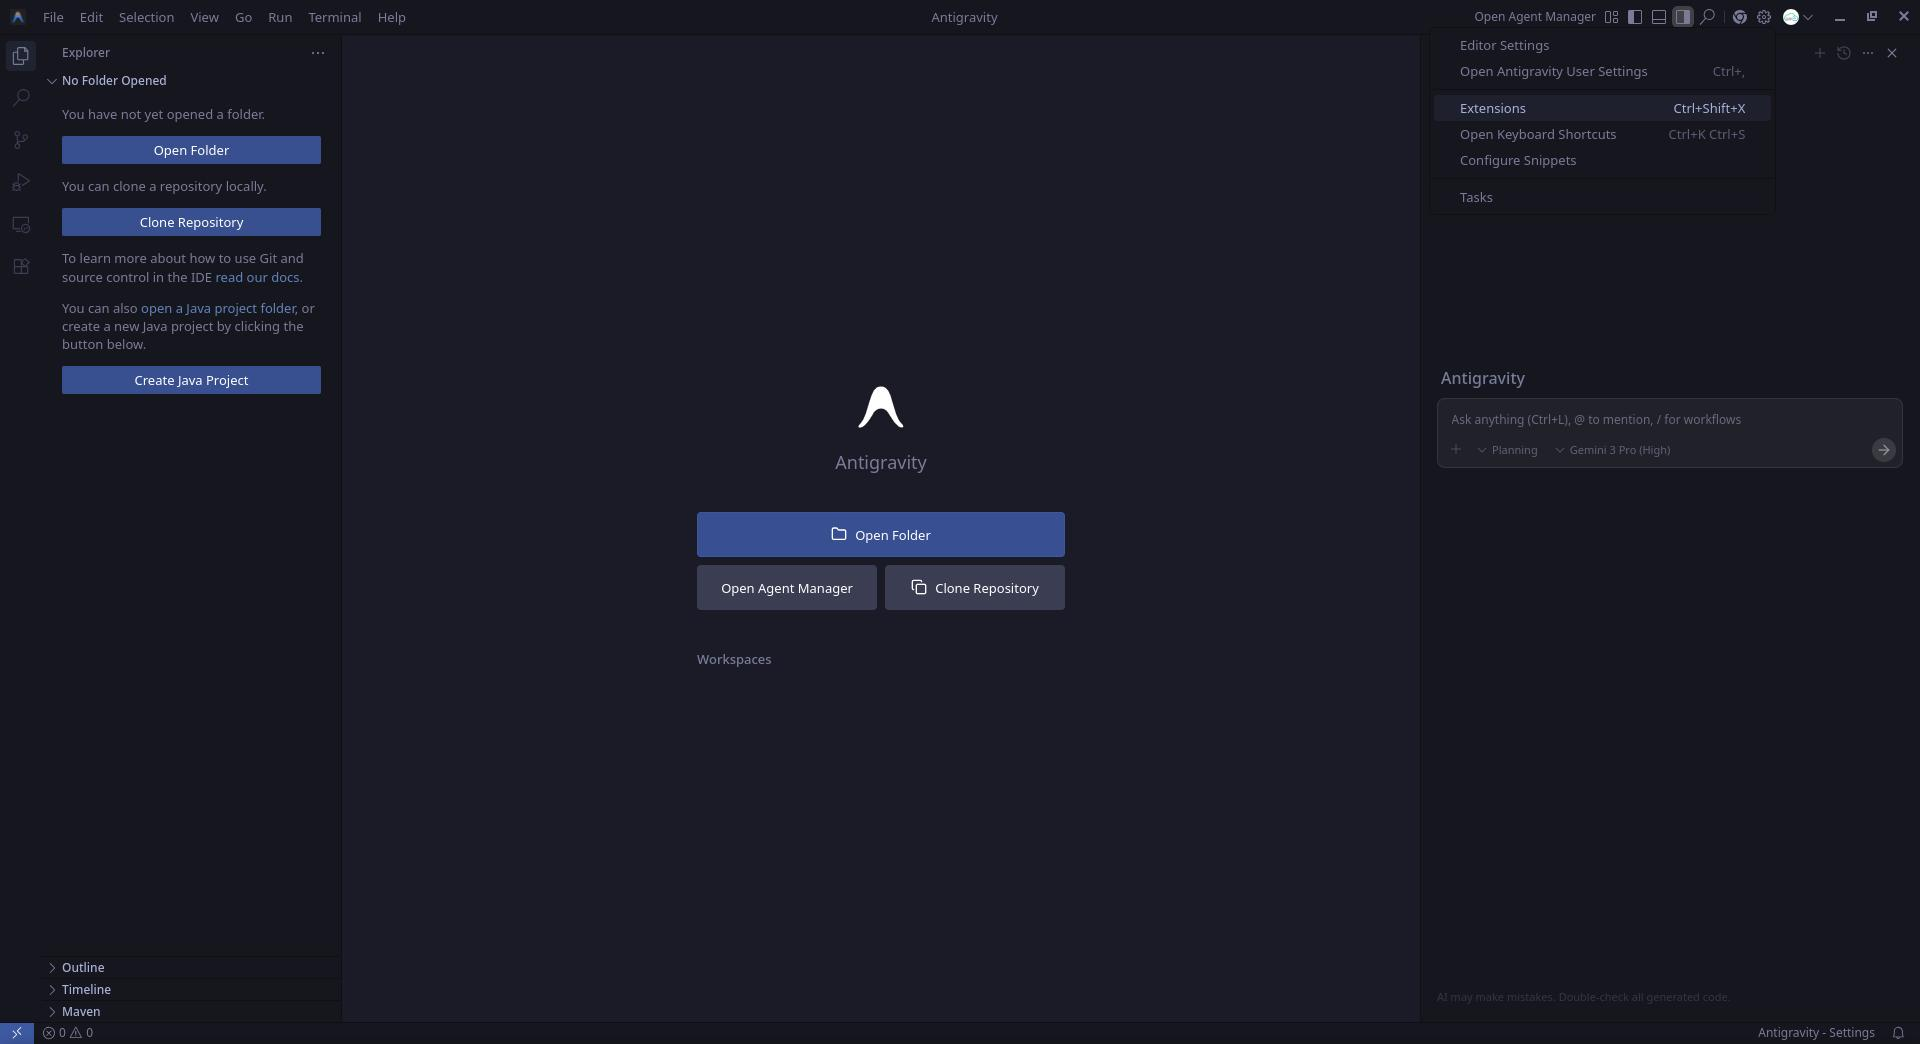Screen dimensions: 1920x1044
Task: Click the Workspaces heading
Action: point(734,660)
